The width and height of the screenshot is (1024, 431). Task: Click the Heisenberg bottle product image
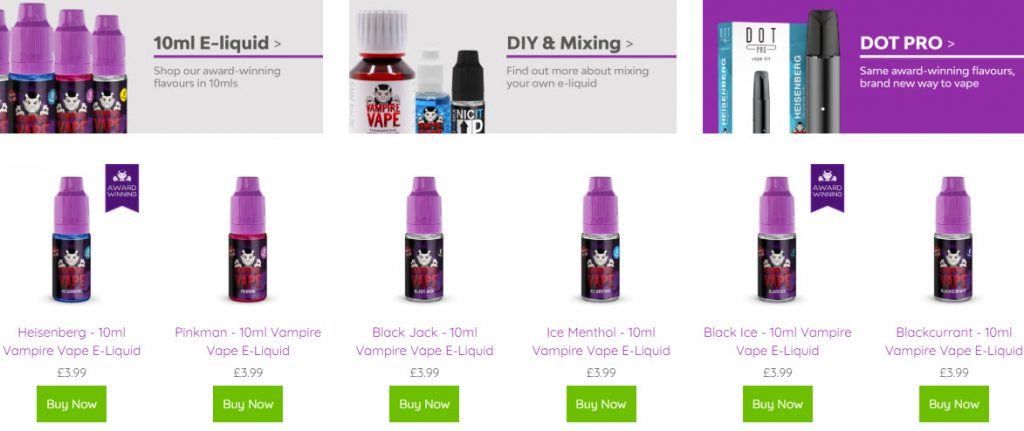pyautogui.click(x=71, y=239)
